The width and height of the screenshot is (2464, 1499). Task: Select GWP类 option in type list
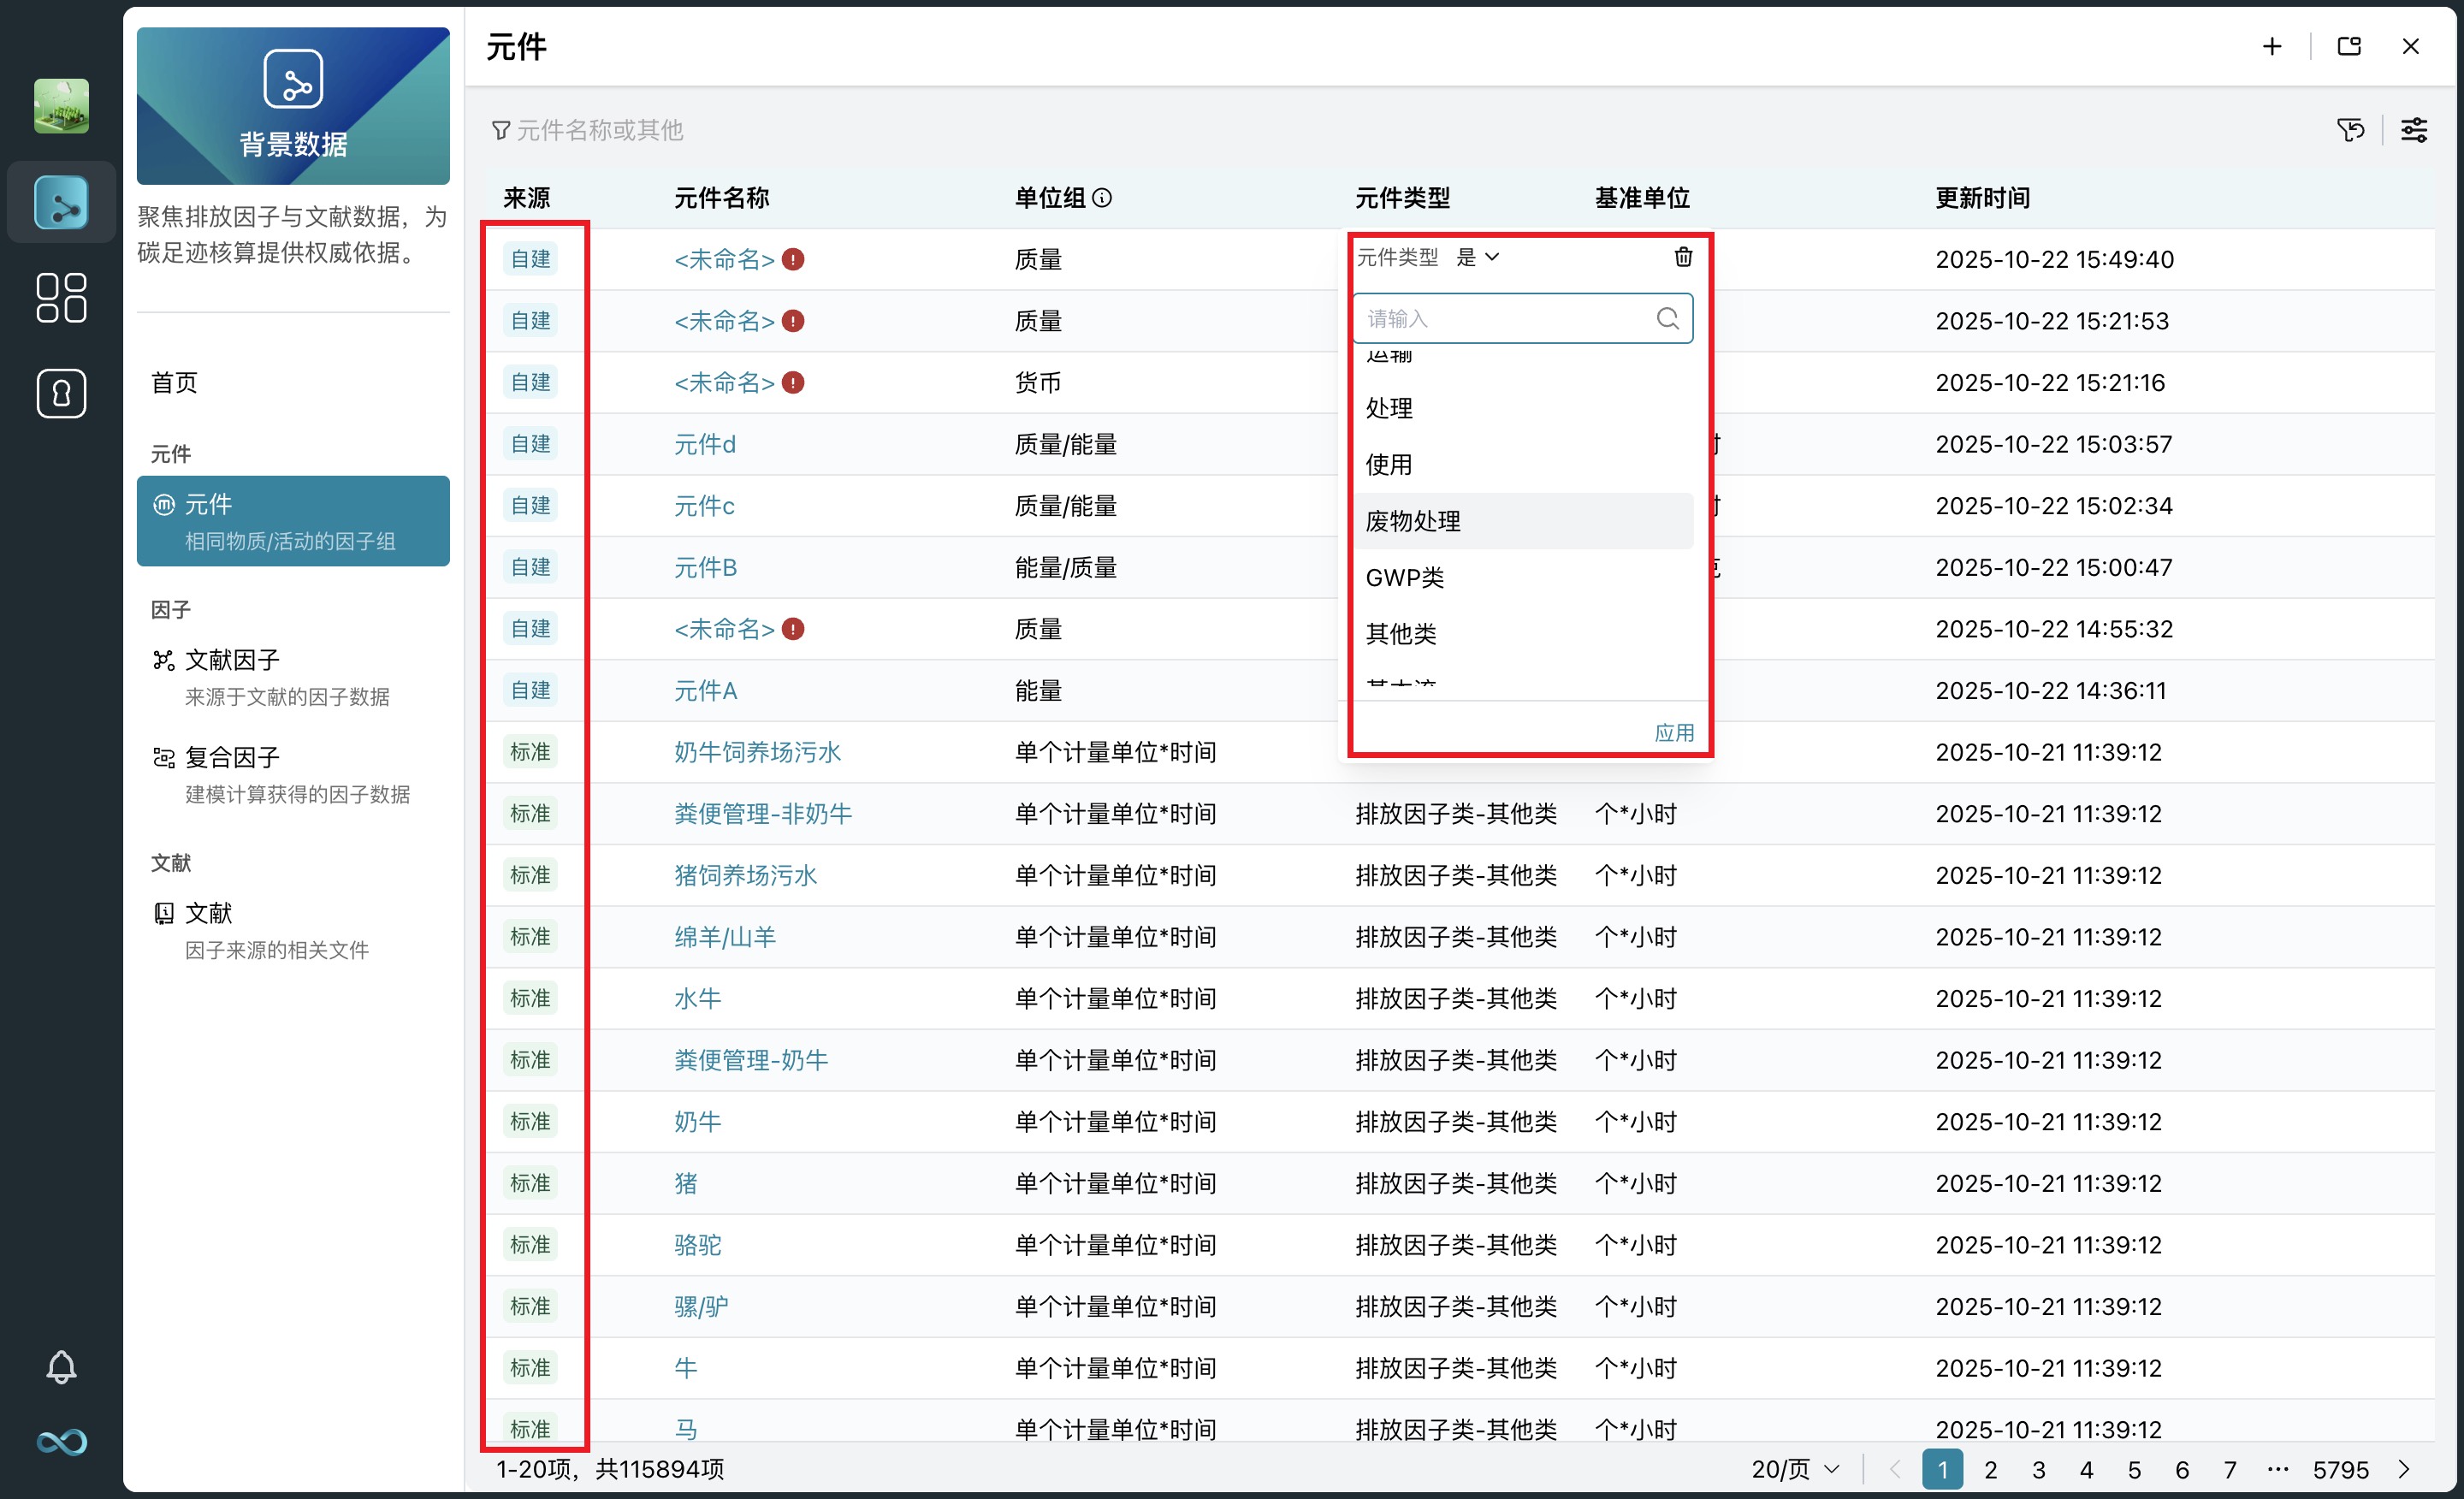1405,577
